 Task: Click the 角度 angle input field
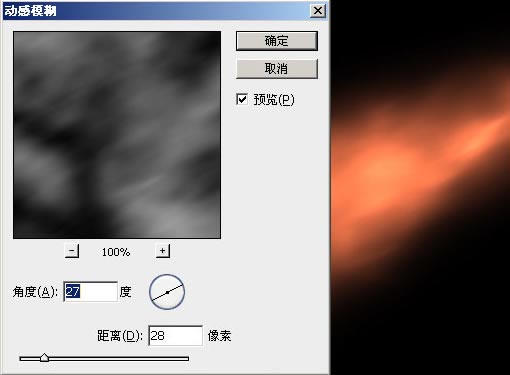pyautogui.click(x=90, y=292)
